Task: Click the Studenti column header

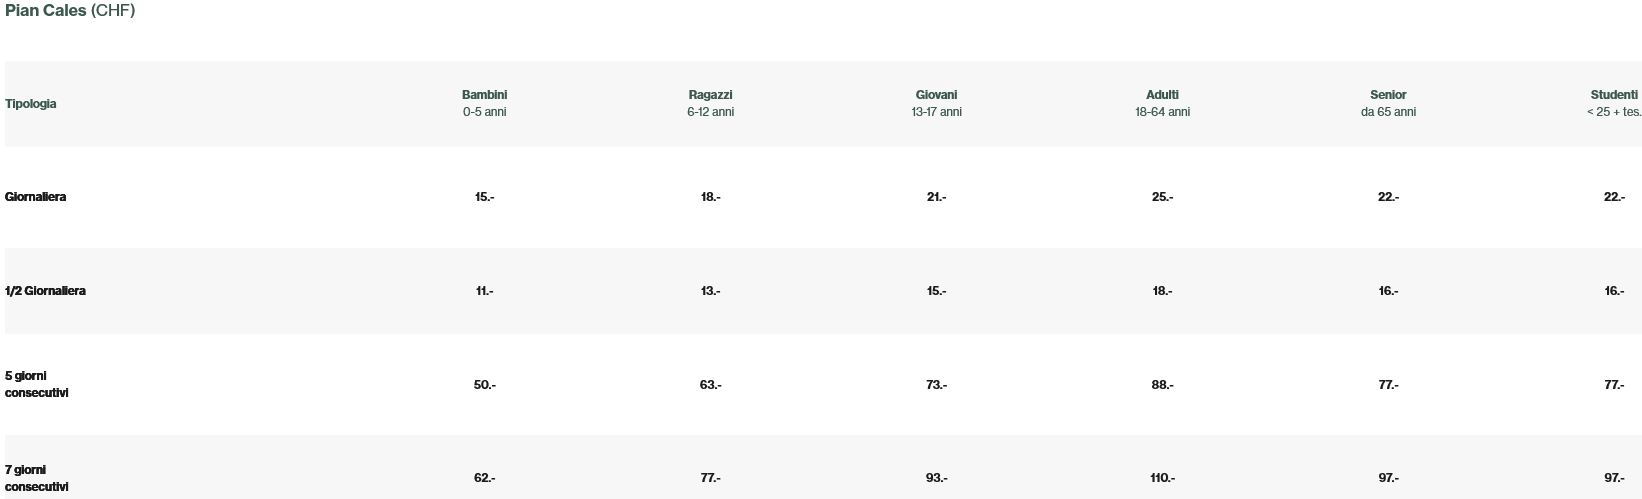Action: pos(1615,103)
